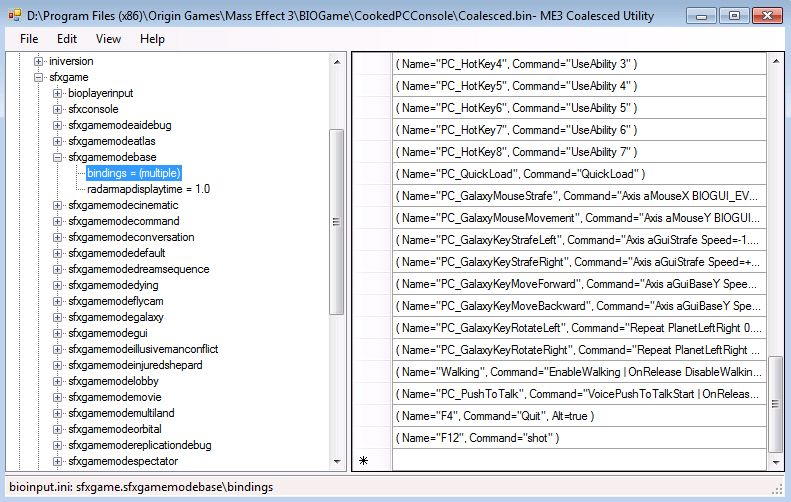This screenshot has width=791, height=502.
Task: Click the application icon in title bar
Action: coord(15,15)
